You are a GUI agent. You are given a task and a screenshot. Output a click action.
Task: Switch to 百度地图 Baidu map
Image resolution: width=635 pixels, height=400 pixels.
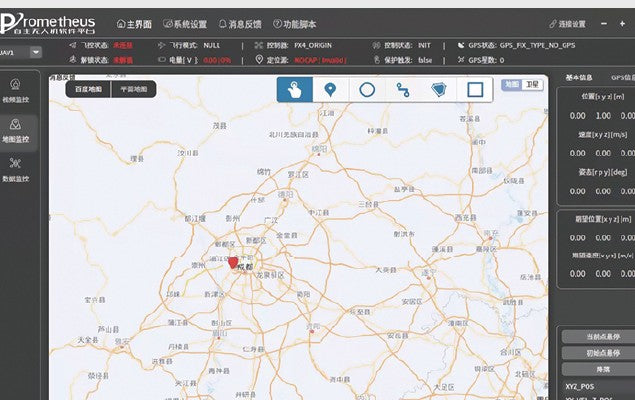pos(88,89)
